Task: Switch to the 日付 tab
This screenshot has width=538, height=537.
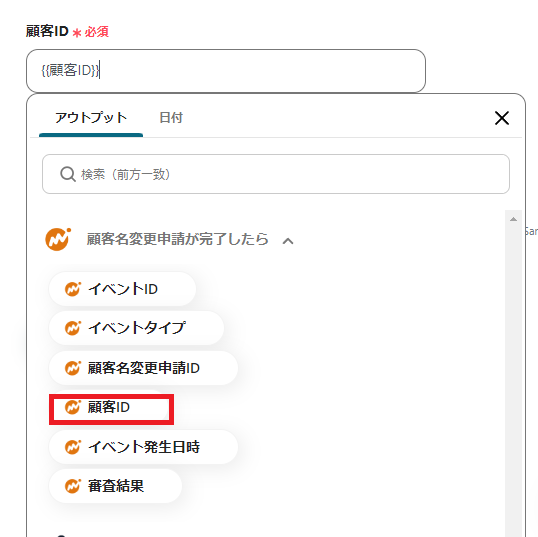Action: [171, 118]
